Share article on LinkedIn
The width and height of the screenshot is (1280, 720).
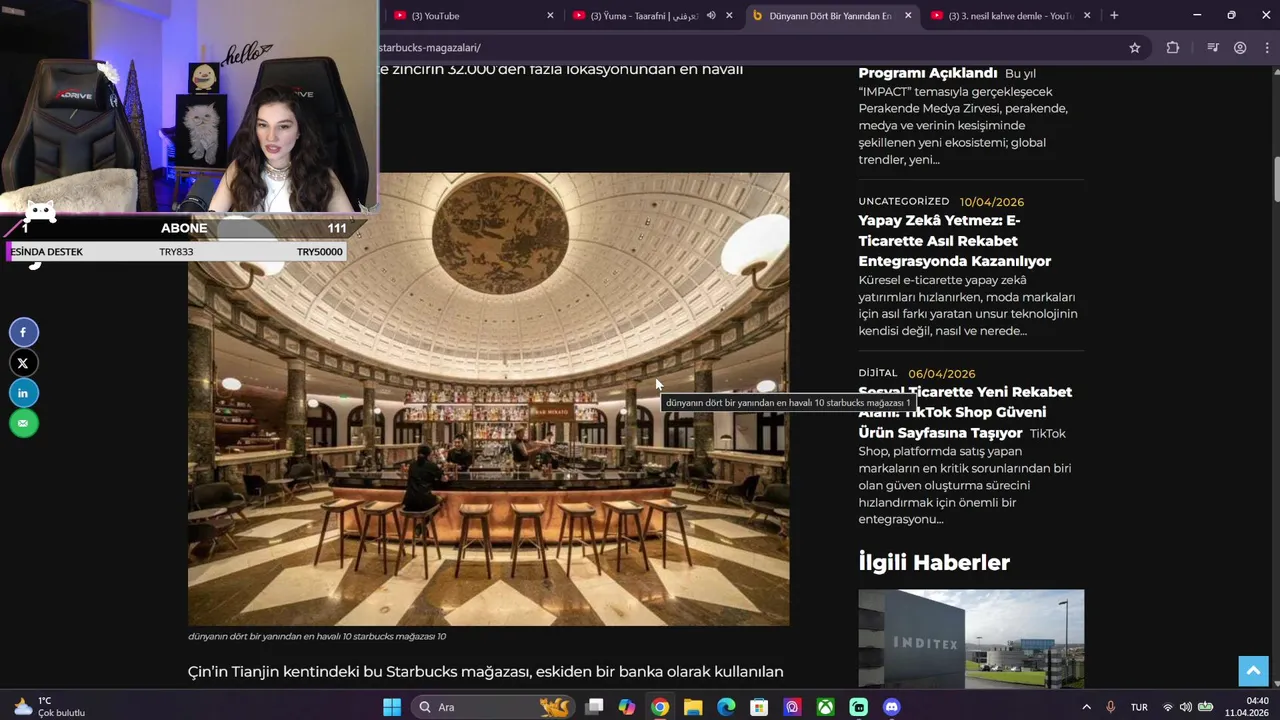click(x=23, y=393)
